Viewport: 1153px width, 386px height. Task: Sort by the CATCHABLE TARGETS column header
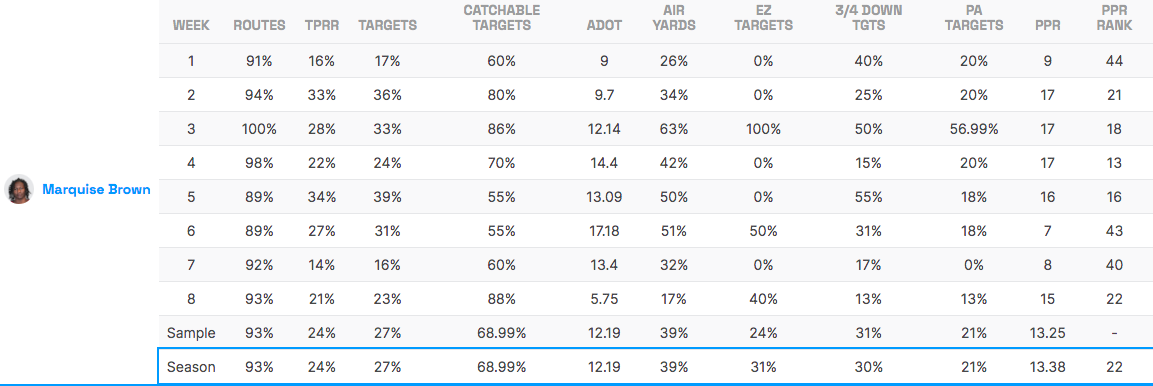pos(501,18)
